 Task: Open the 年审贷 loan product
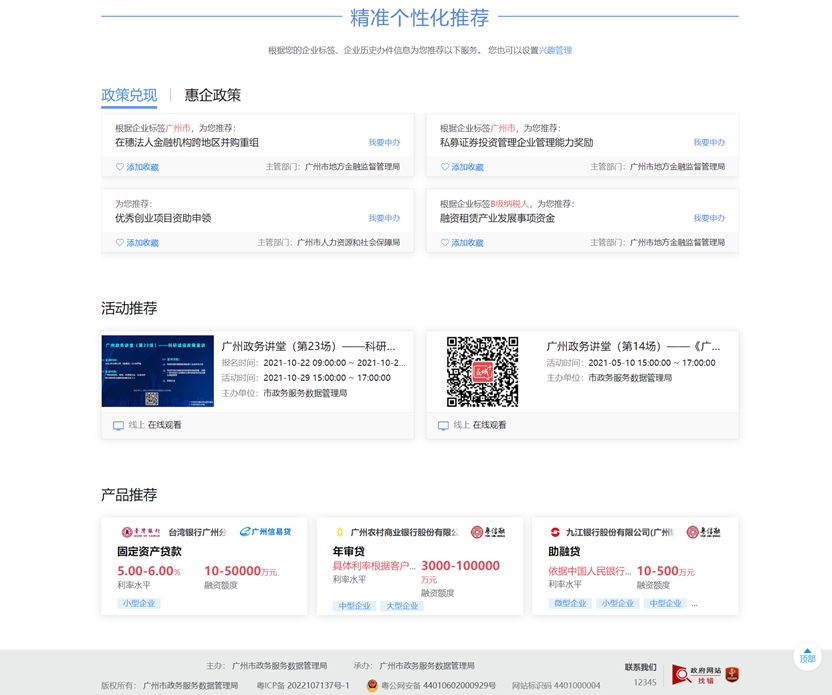(348, 551)
